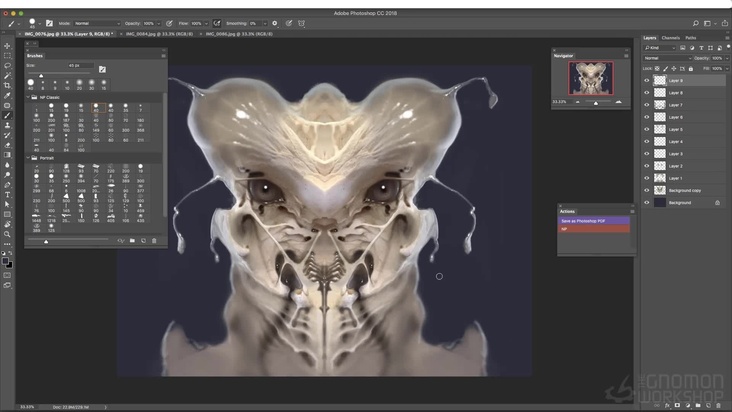Select the Zoom magnifier tool

pos(7,234)
